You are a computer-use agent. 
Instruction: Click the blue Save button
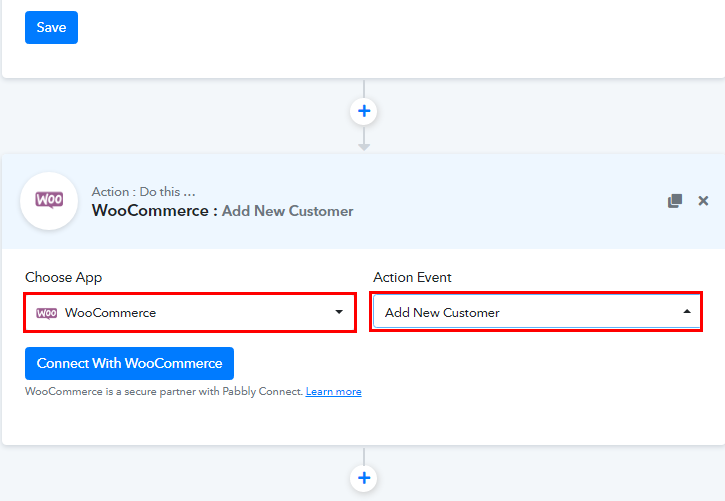(x=51, y=28)
